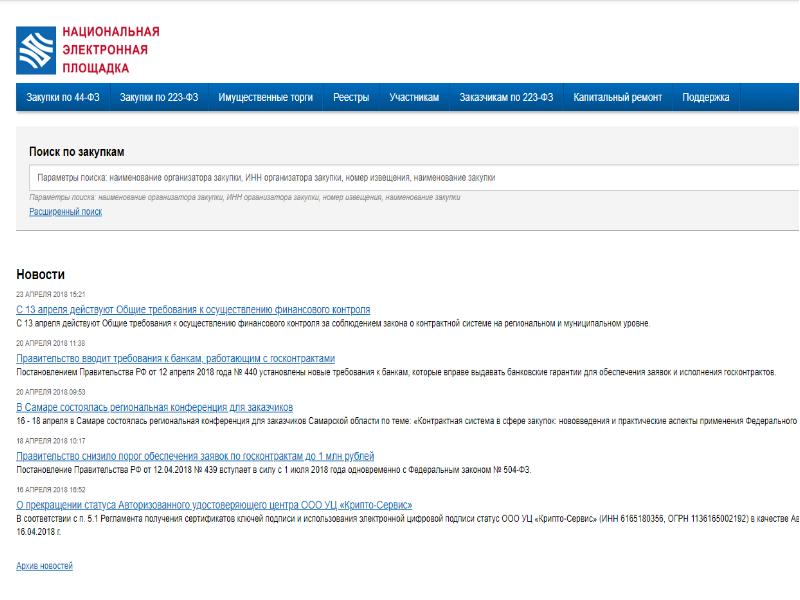
Task: Click the Новости section heading
Action: point(40,274)
